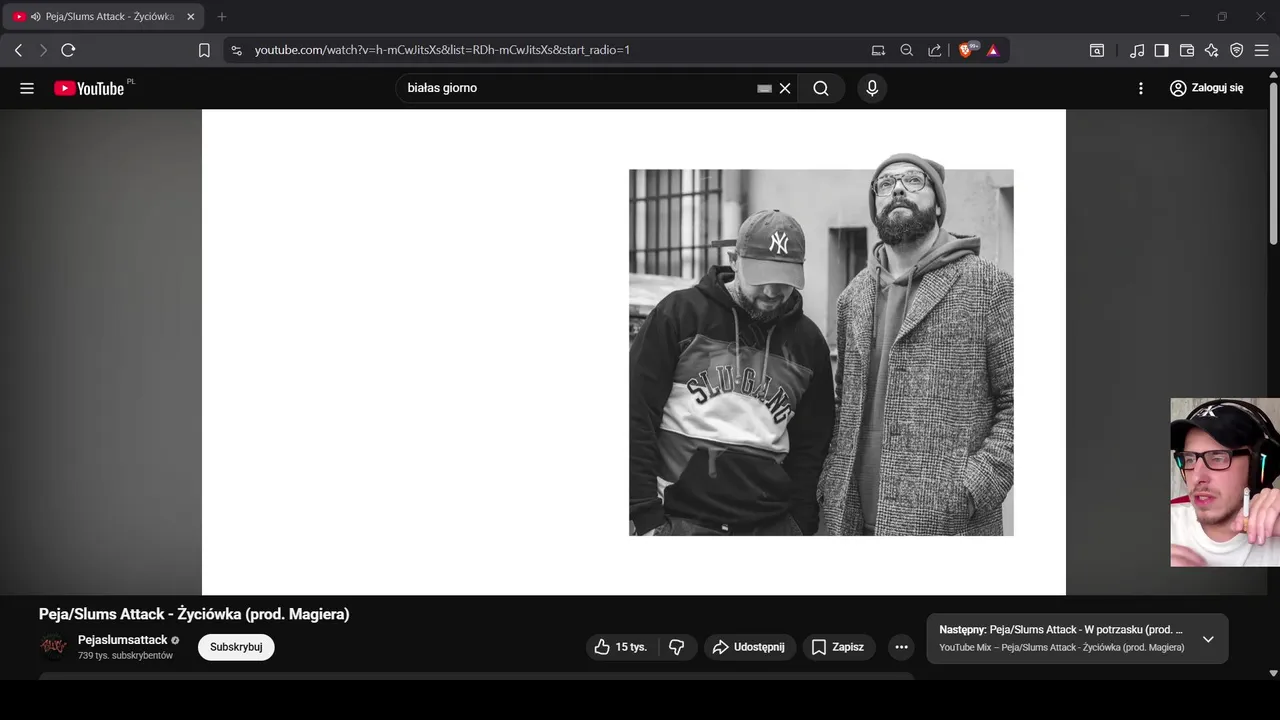The height and width of the screenshot is (720, 1280).
Task: Open site settings icon in address bar
Action: click(x=236, y=50)
